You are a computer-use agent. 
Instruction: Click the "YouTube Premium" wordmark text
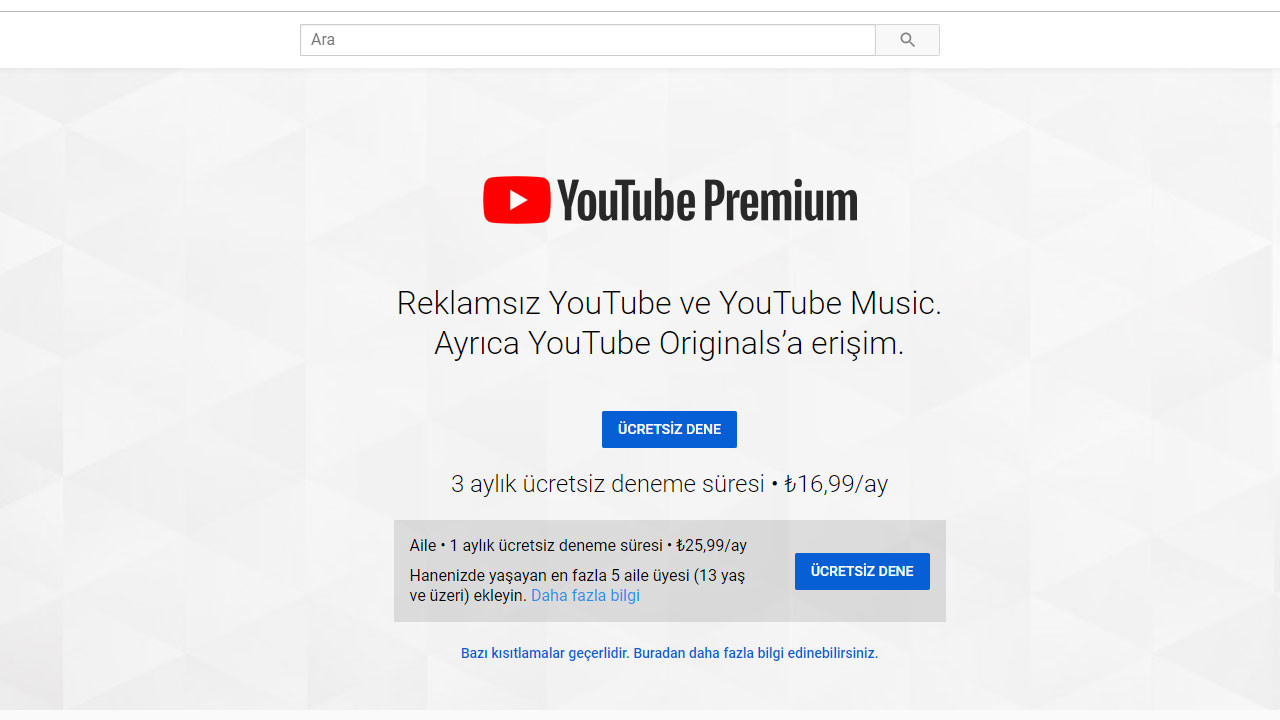pos(707,200)
